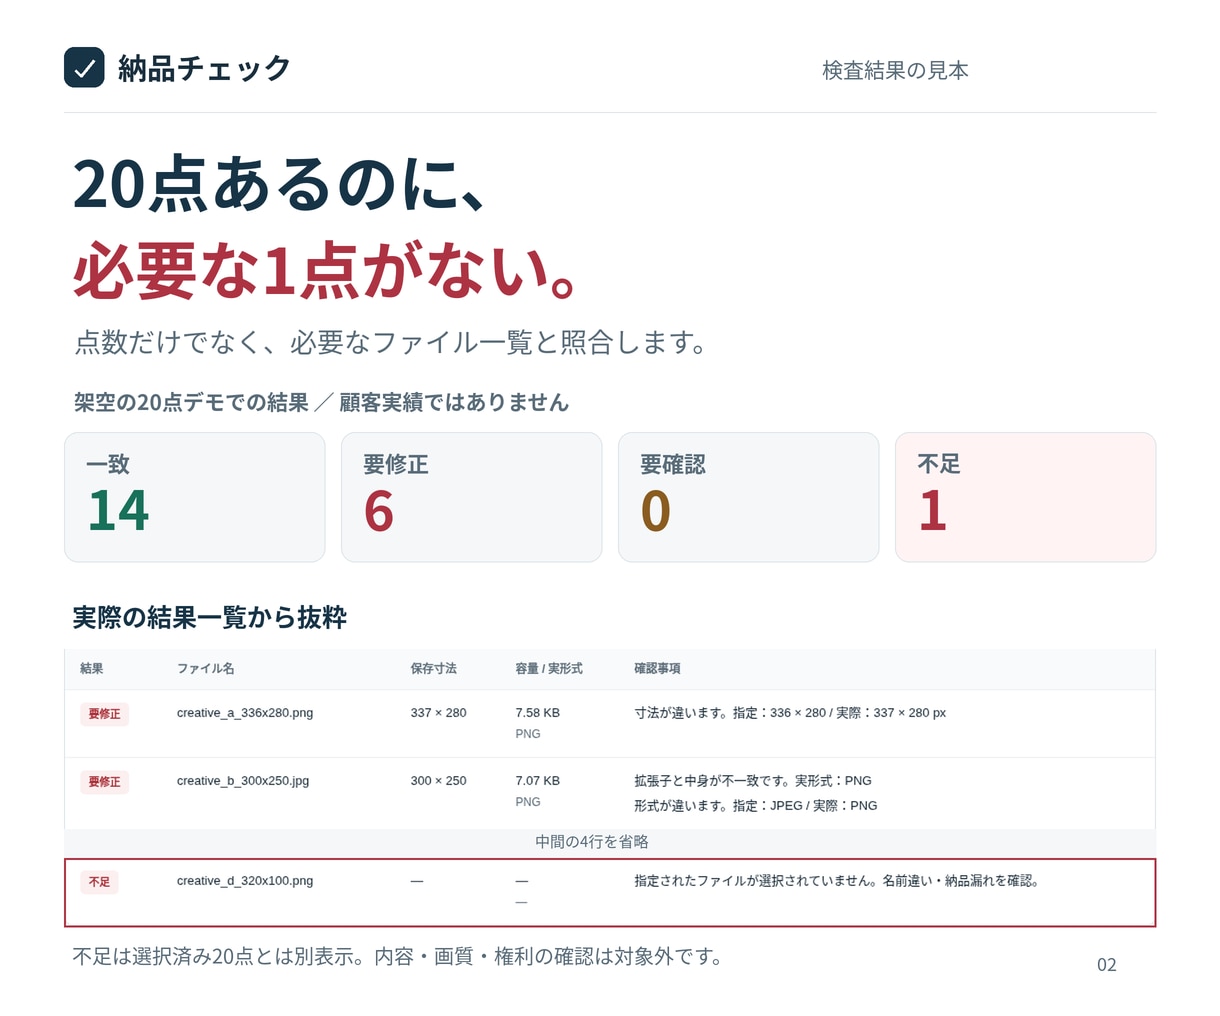Click the page number 02
The width and height of the screenshot is (1220, 1016).
pos(1107,965)
